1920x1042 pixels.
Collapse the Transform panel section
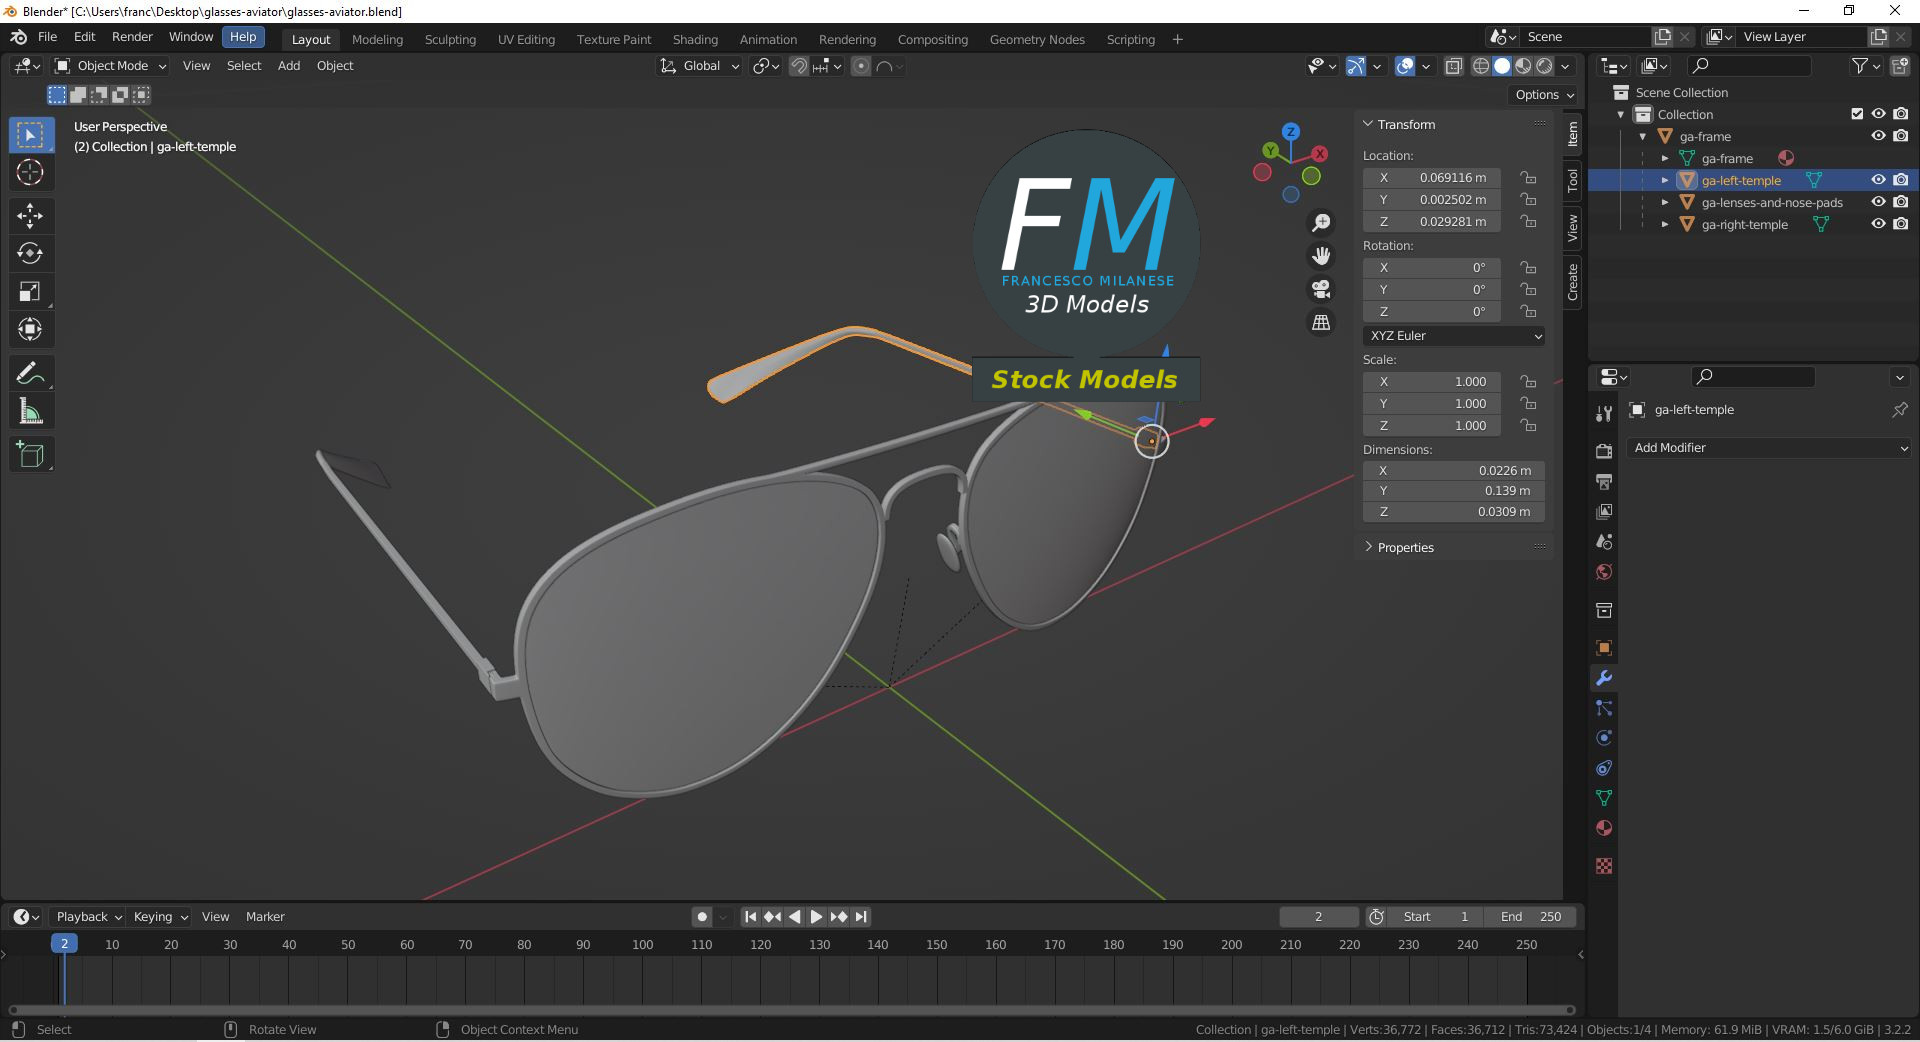click(x=1405, y=125)
